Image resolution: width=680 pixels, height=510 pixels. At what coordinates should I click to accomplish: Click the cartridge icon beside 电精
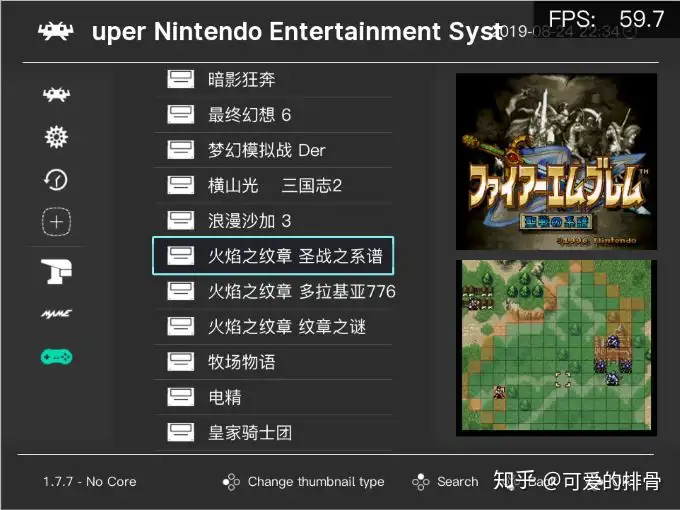tap(181, 397)
